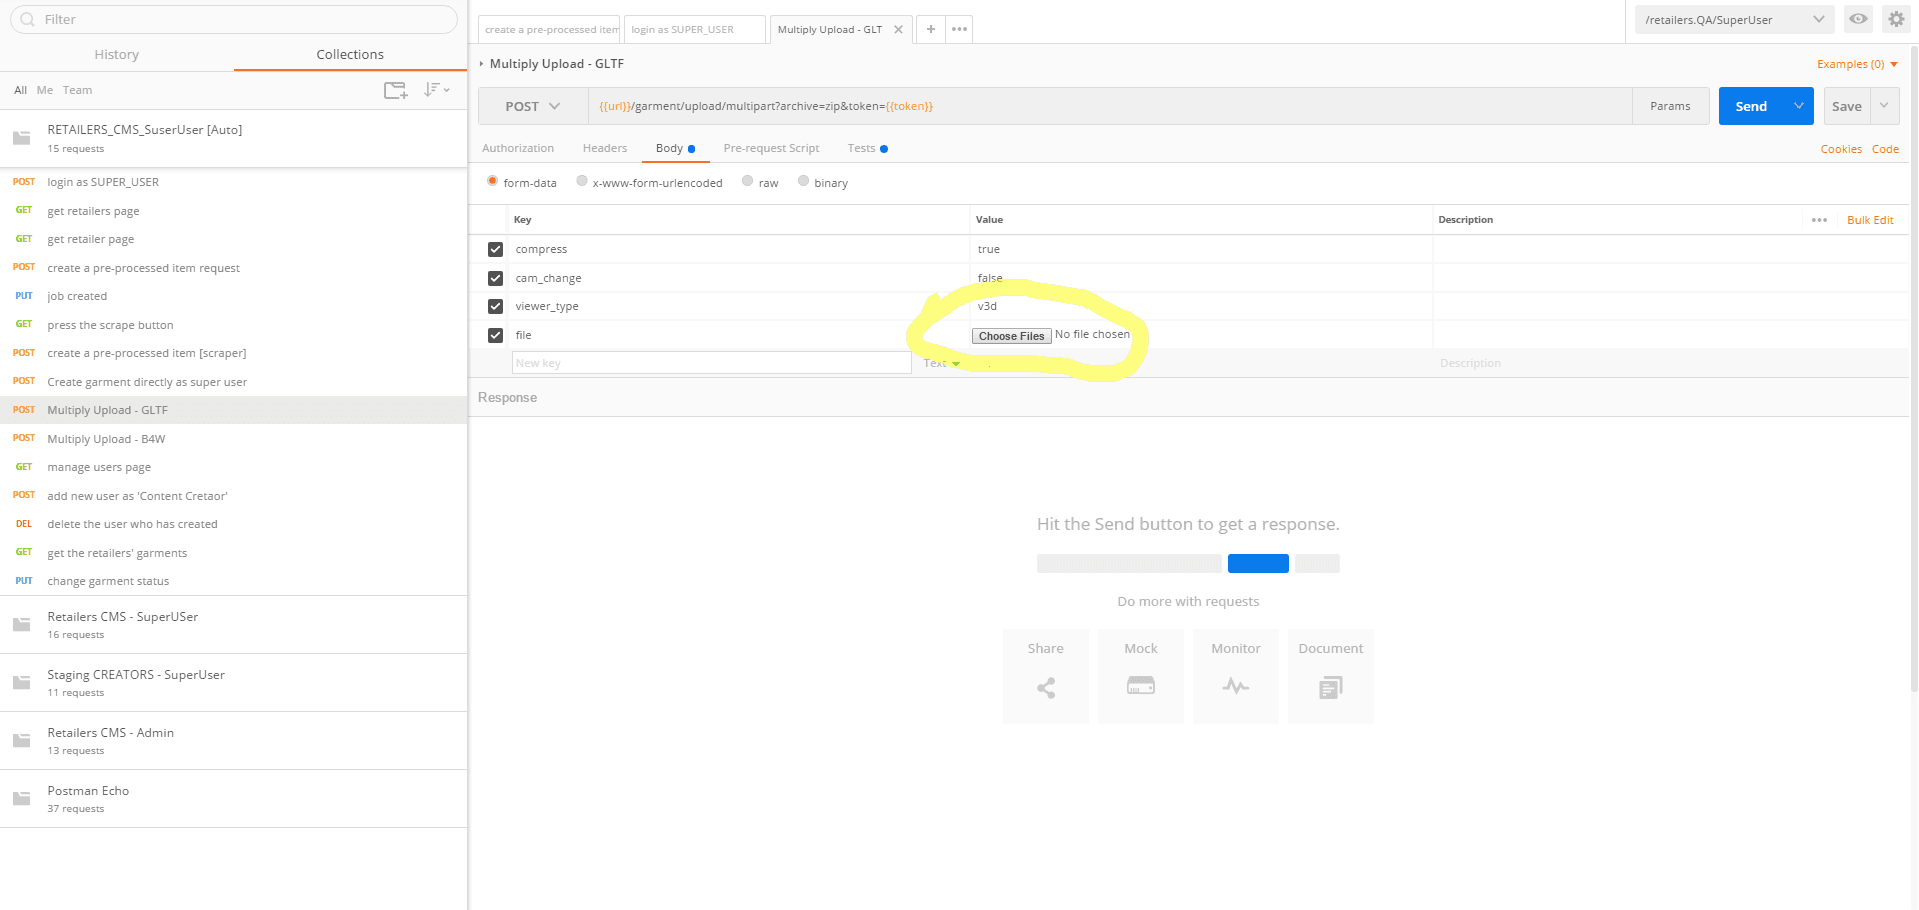This screenshot has height=910, width=1919.
Task: Open the Text type dropdown for new key
Action: pos(942,363)
